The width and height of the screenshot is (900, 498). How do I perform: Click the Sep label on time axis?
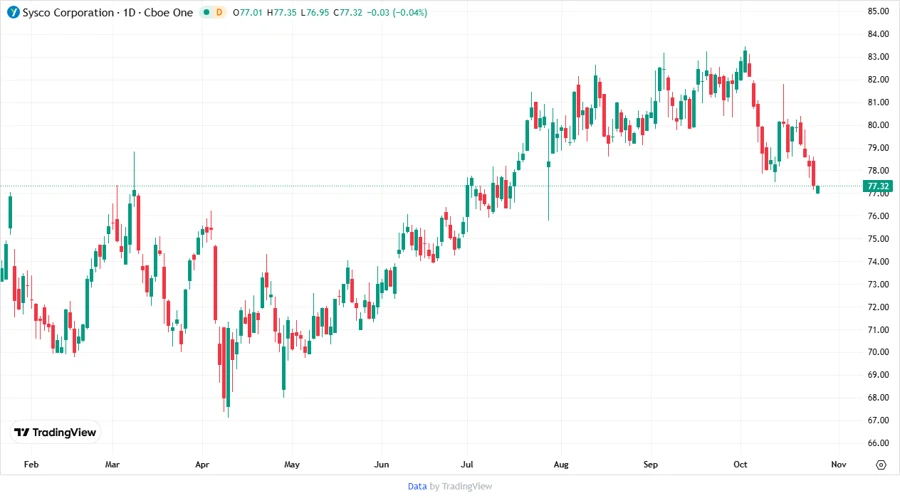650,465
